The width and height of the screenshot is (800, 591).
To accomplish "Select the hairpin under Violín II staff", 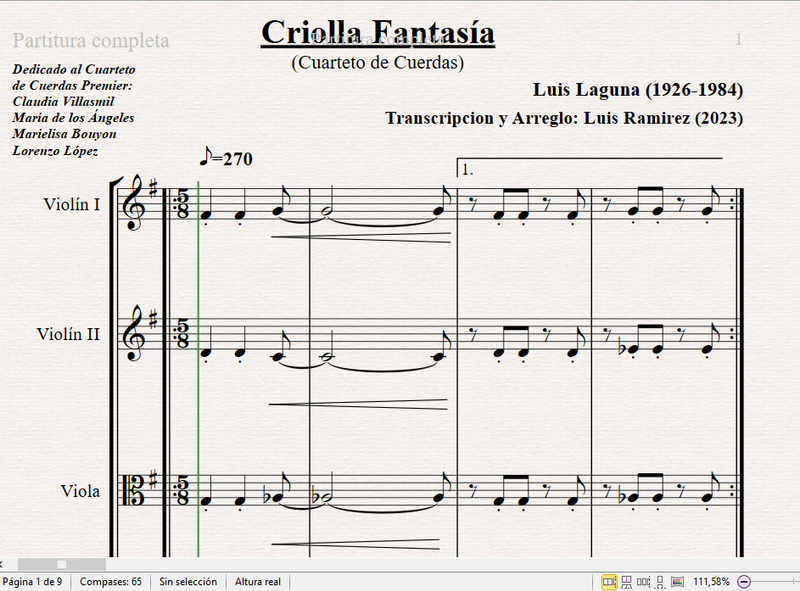I will (x=358, y=404).
